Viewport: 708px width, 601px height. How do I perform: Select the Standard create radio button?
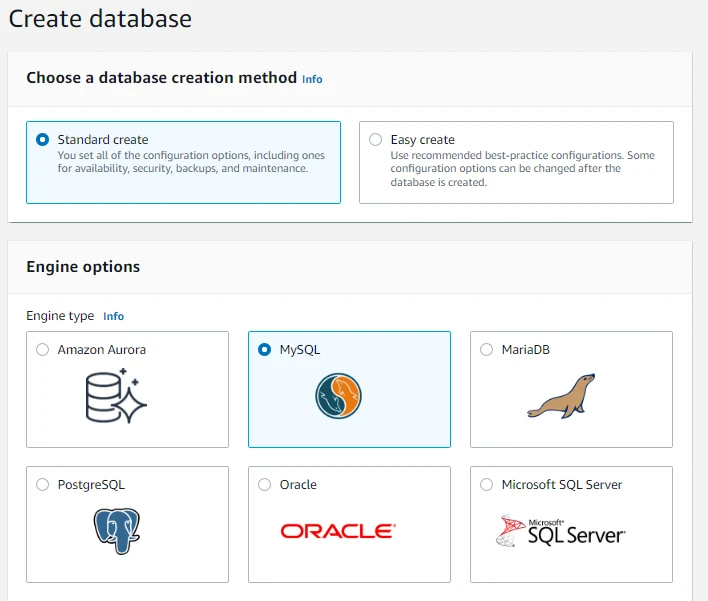coord(42,140)
